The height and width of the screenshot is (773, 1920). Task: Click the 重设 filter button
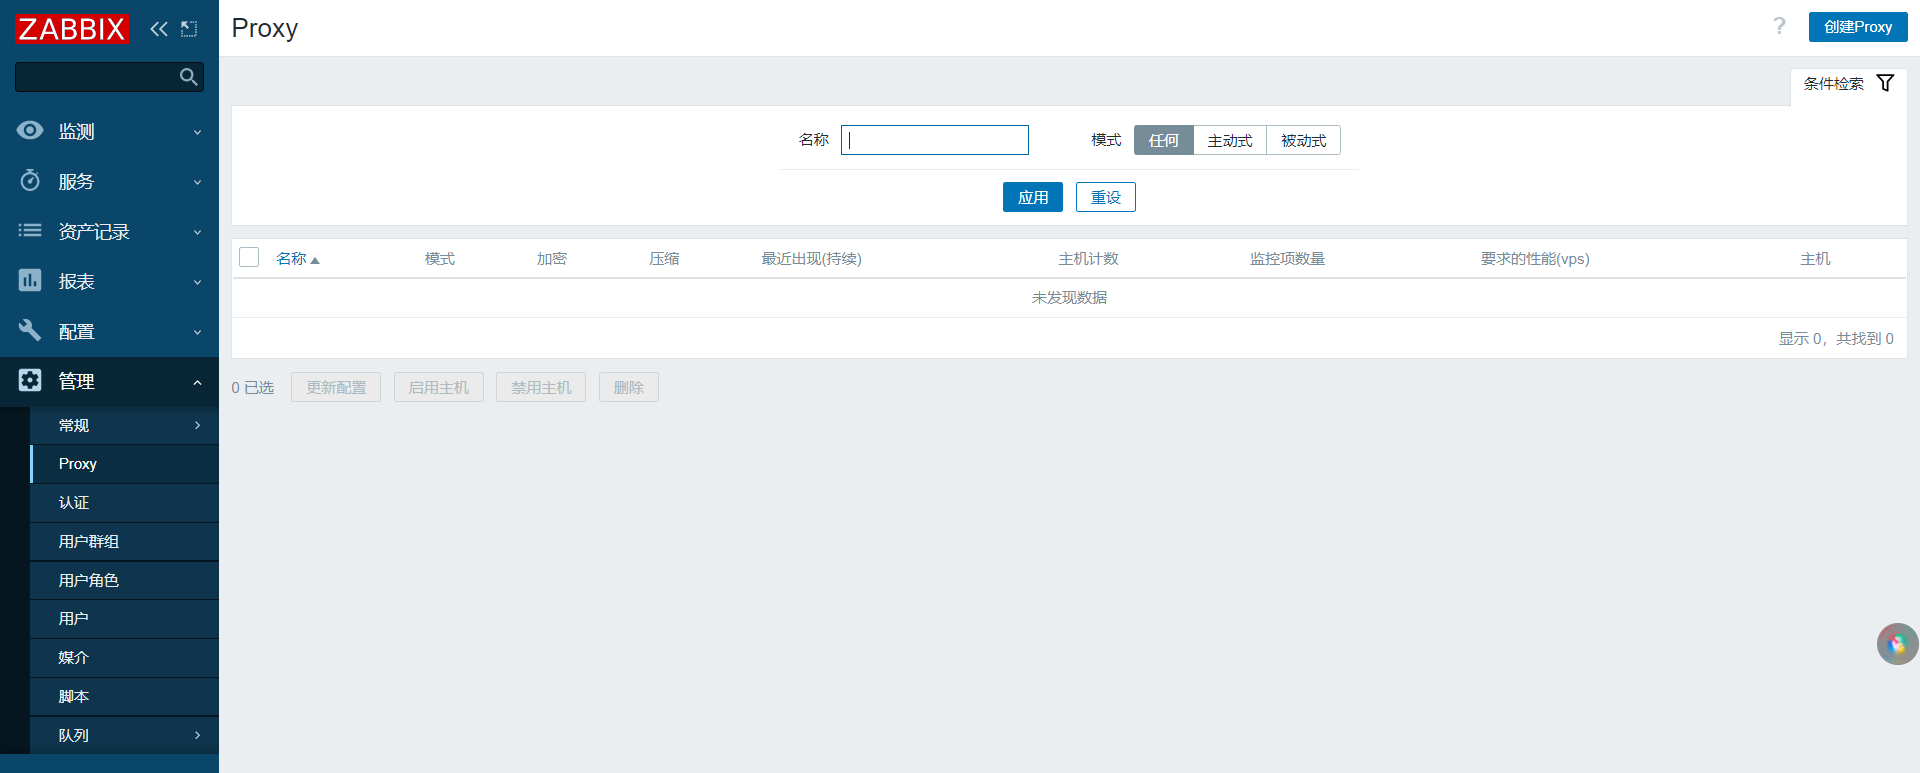(x=1105, y=197)
